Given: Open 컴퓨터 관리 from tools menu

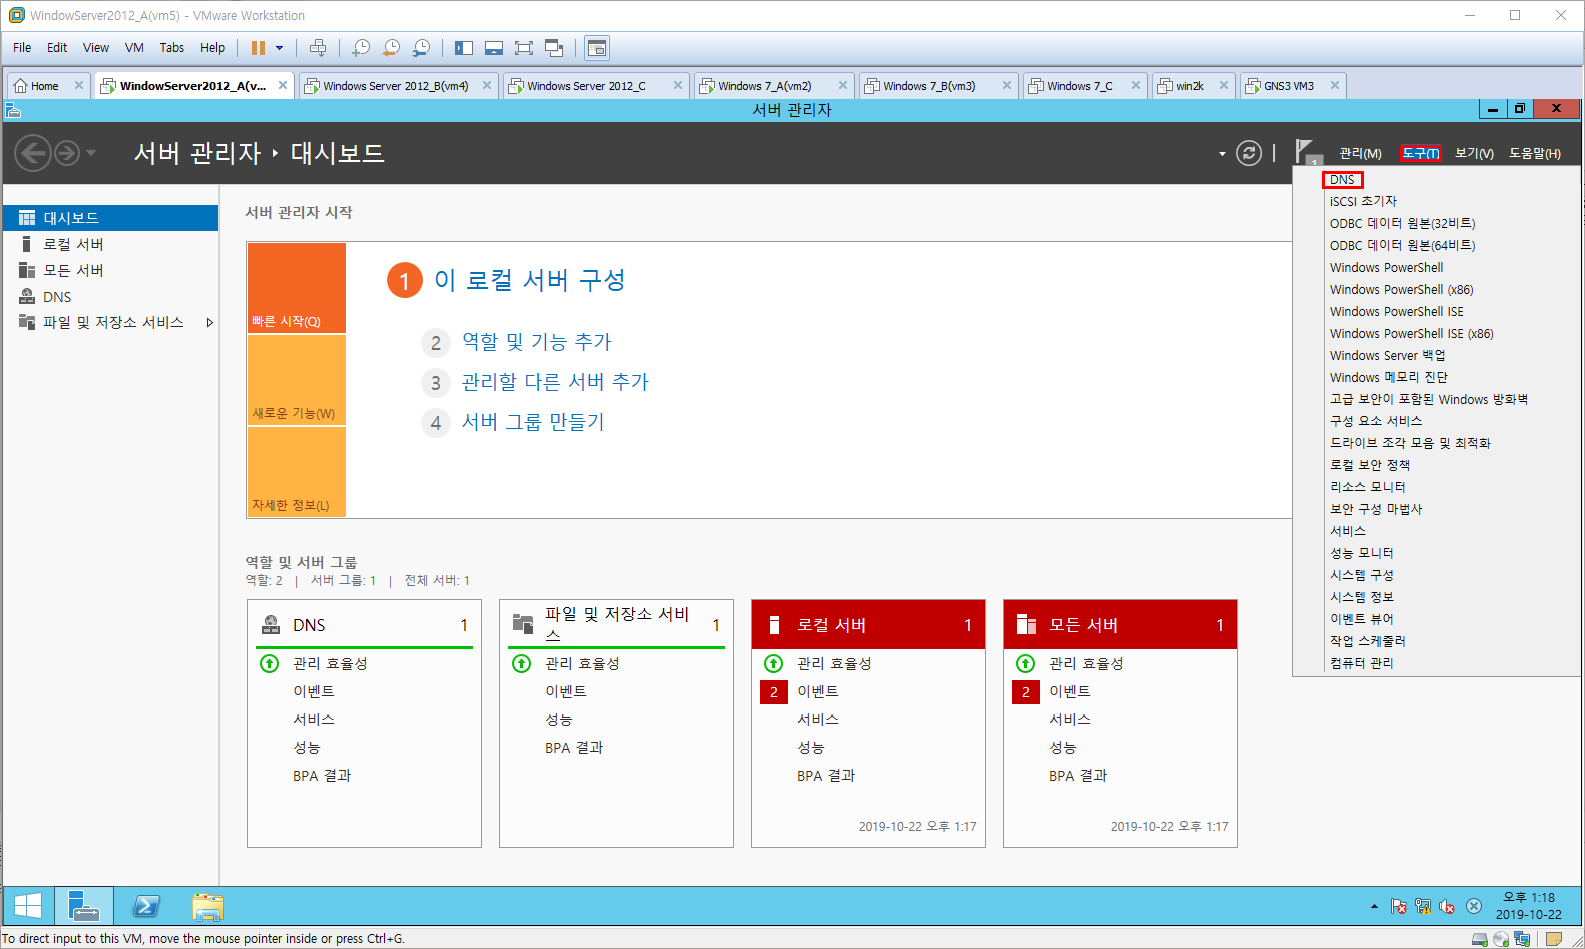Looking at the screenshot, I should [1361, 663].
